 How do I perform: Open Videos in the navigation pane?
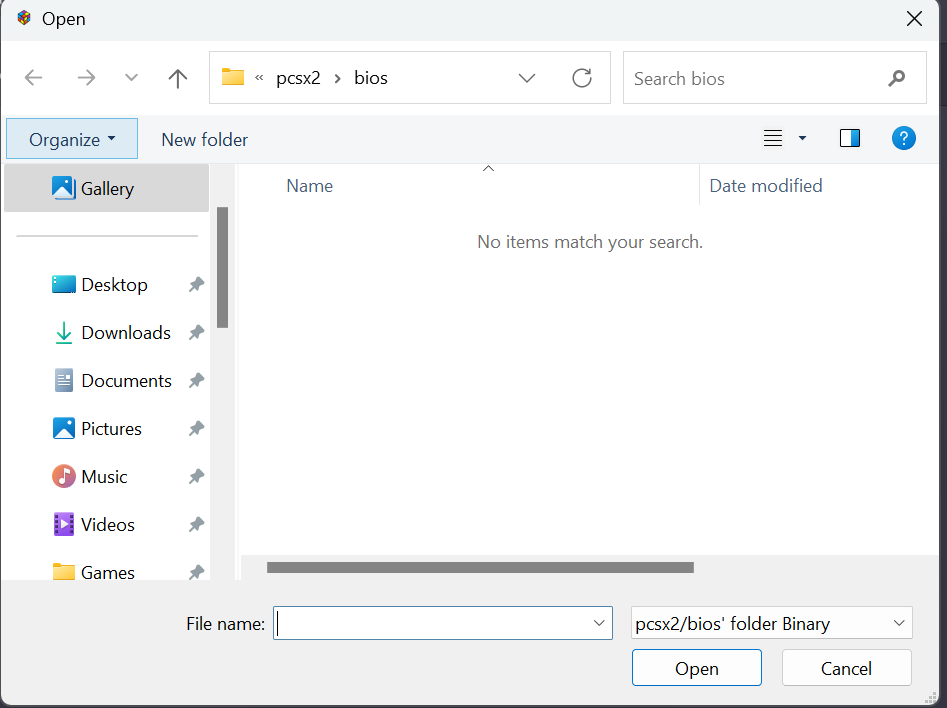pos(108,524)
